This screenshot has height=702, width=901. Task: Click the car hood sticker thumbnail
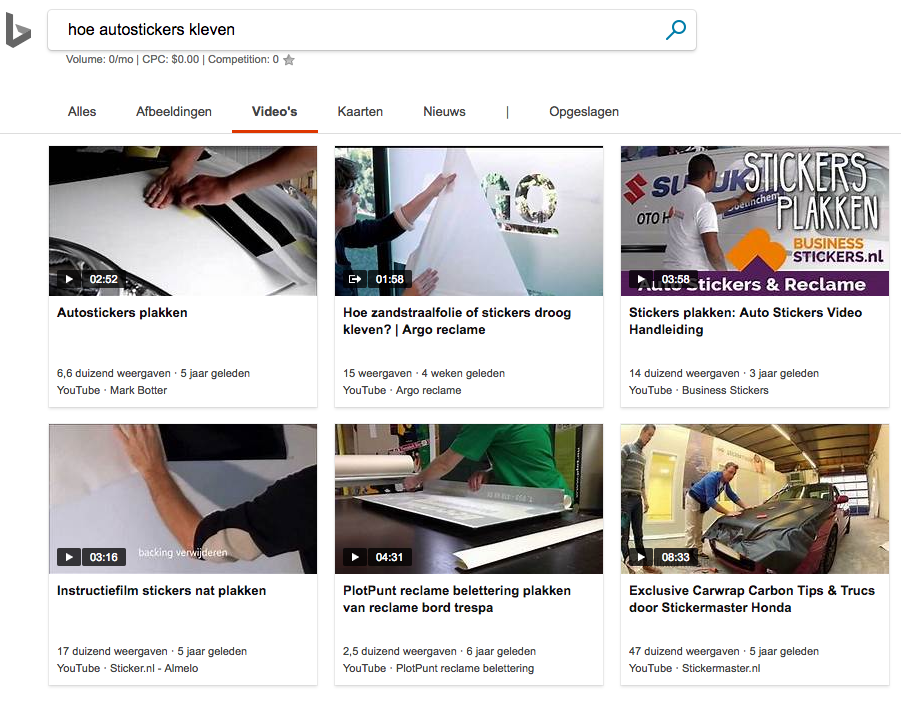tap(183, 221)
